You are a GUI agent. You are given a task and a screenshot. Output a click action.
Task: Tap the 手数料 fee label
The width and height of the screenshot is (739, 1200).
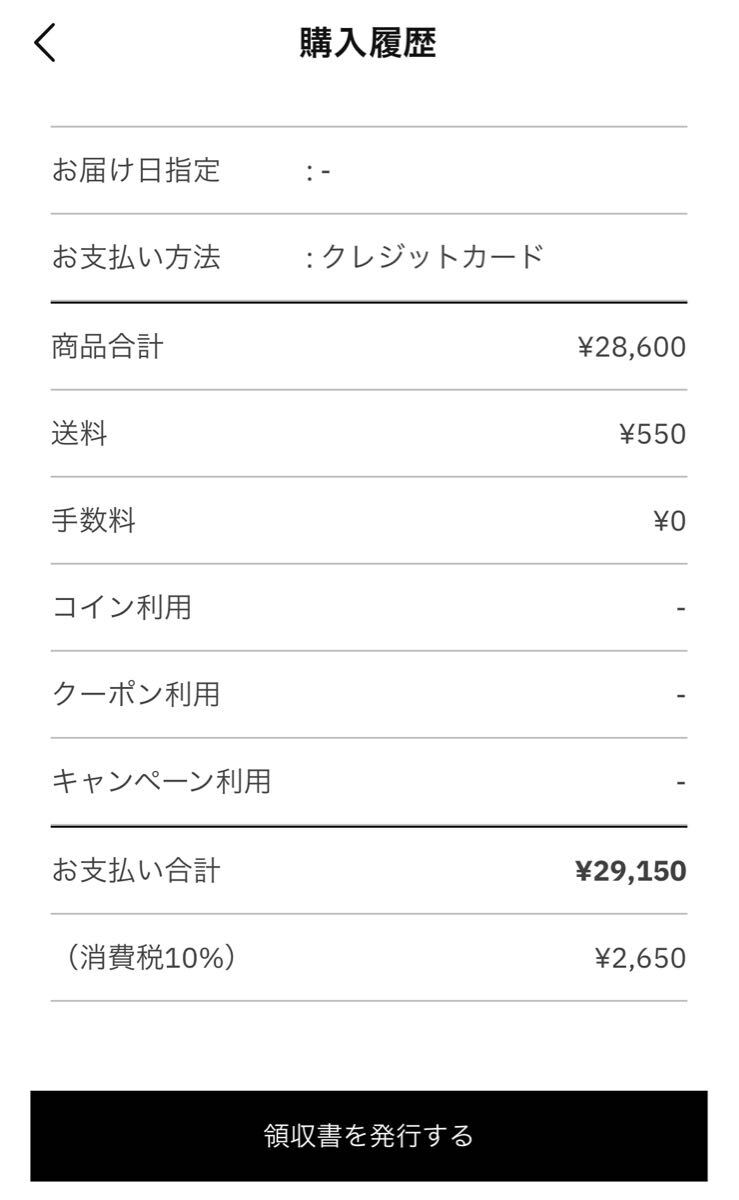93,521
